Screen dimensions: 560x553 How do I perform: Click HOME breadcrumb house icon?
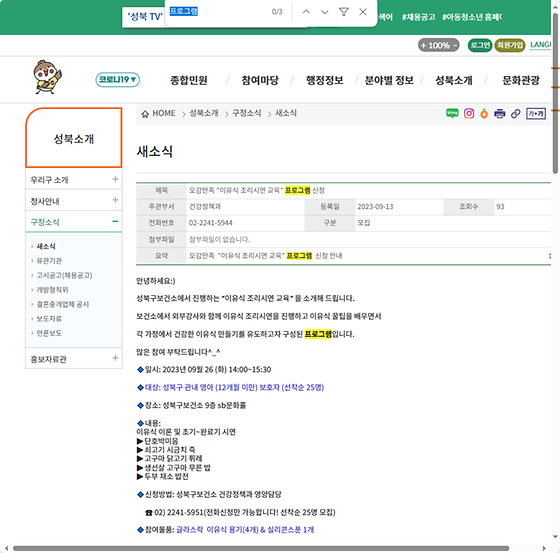click(x=145, y=114)
